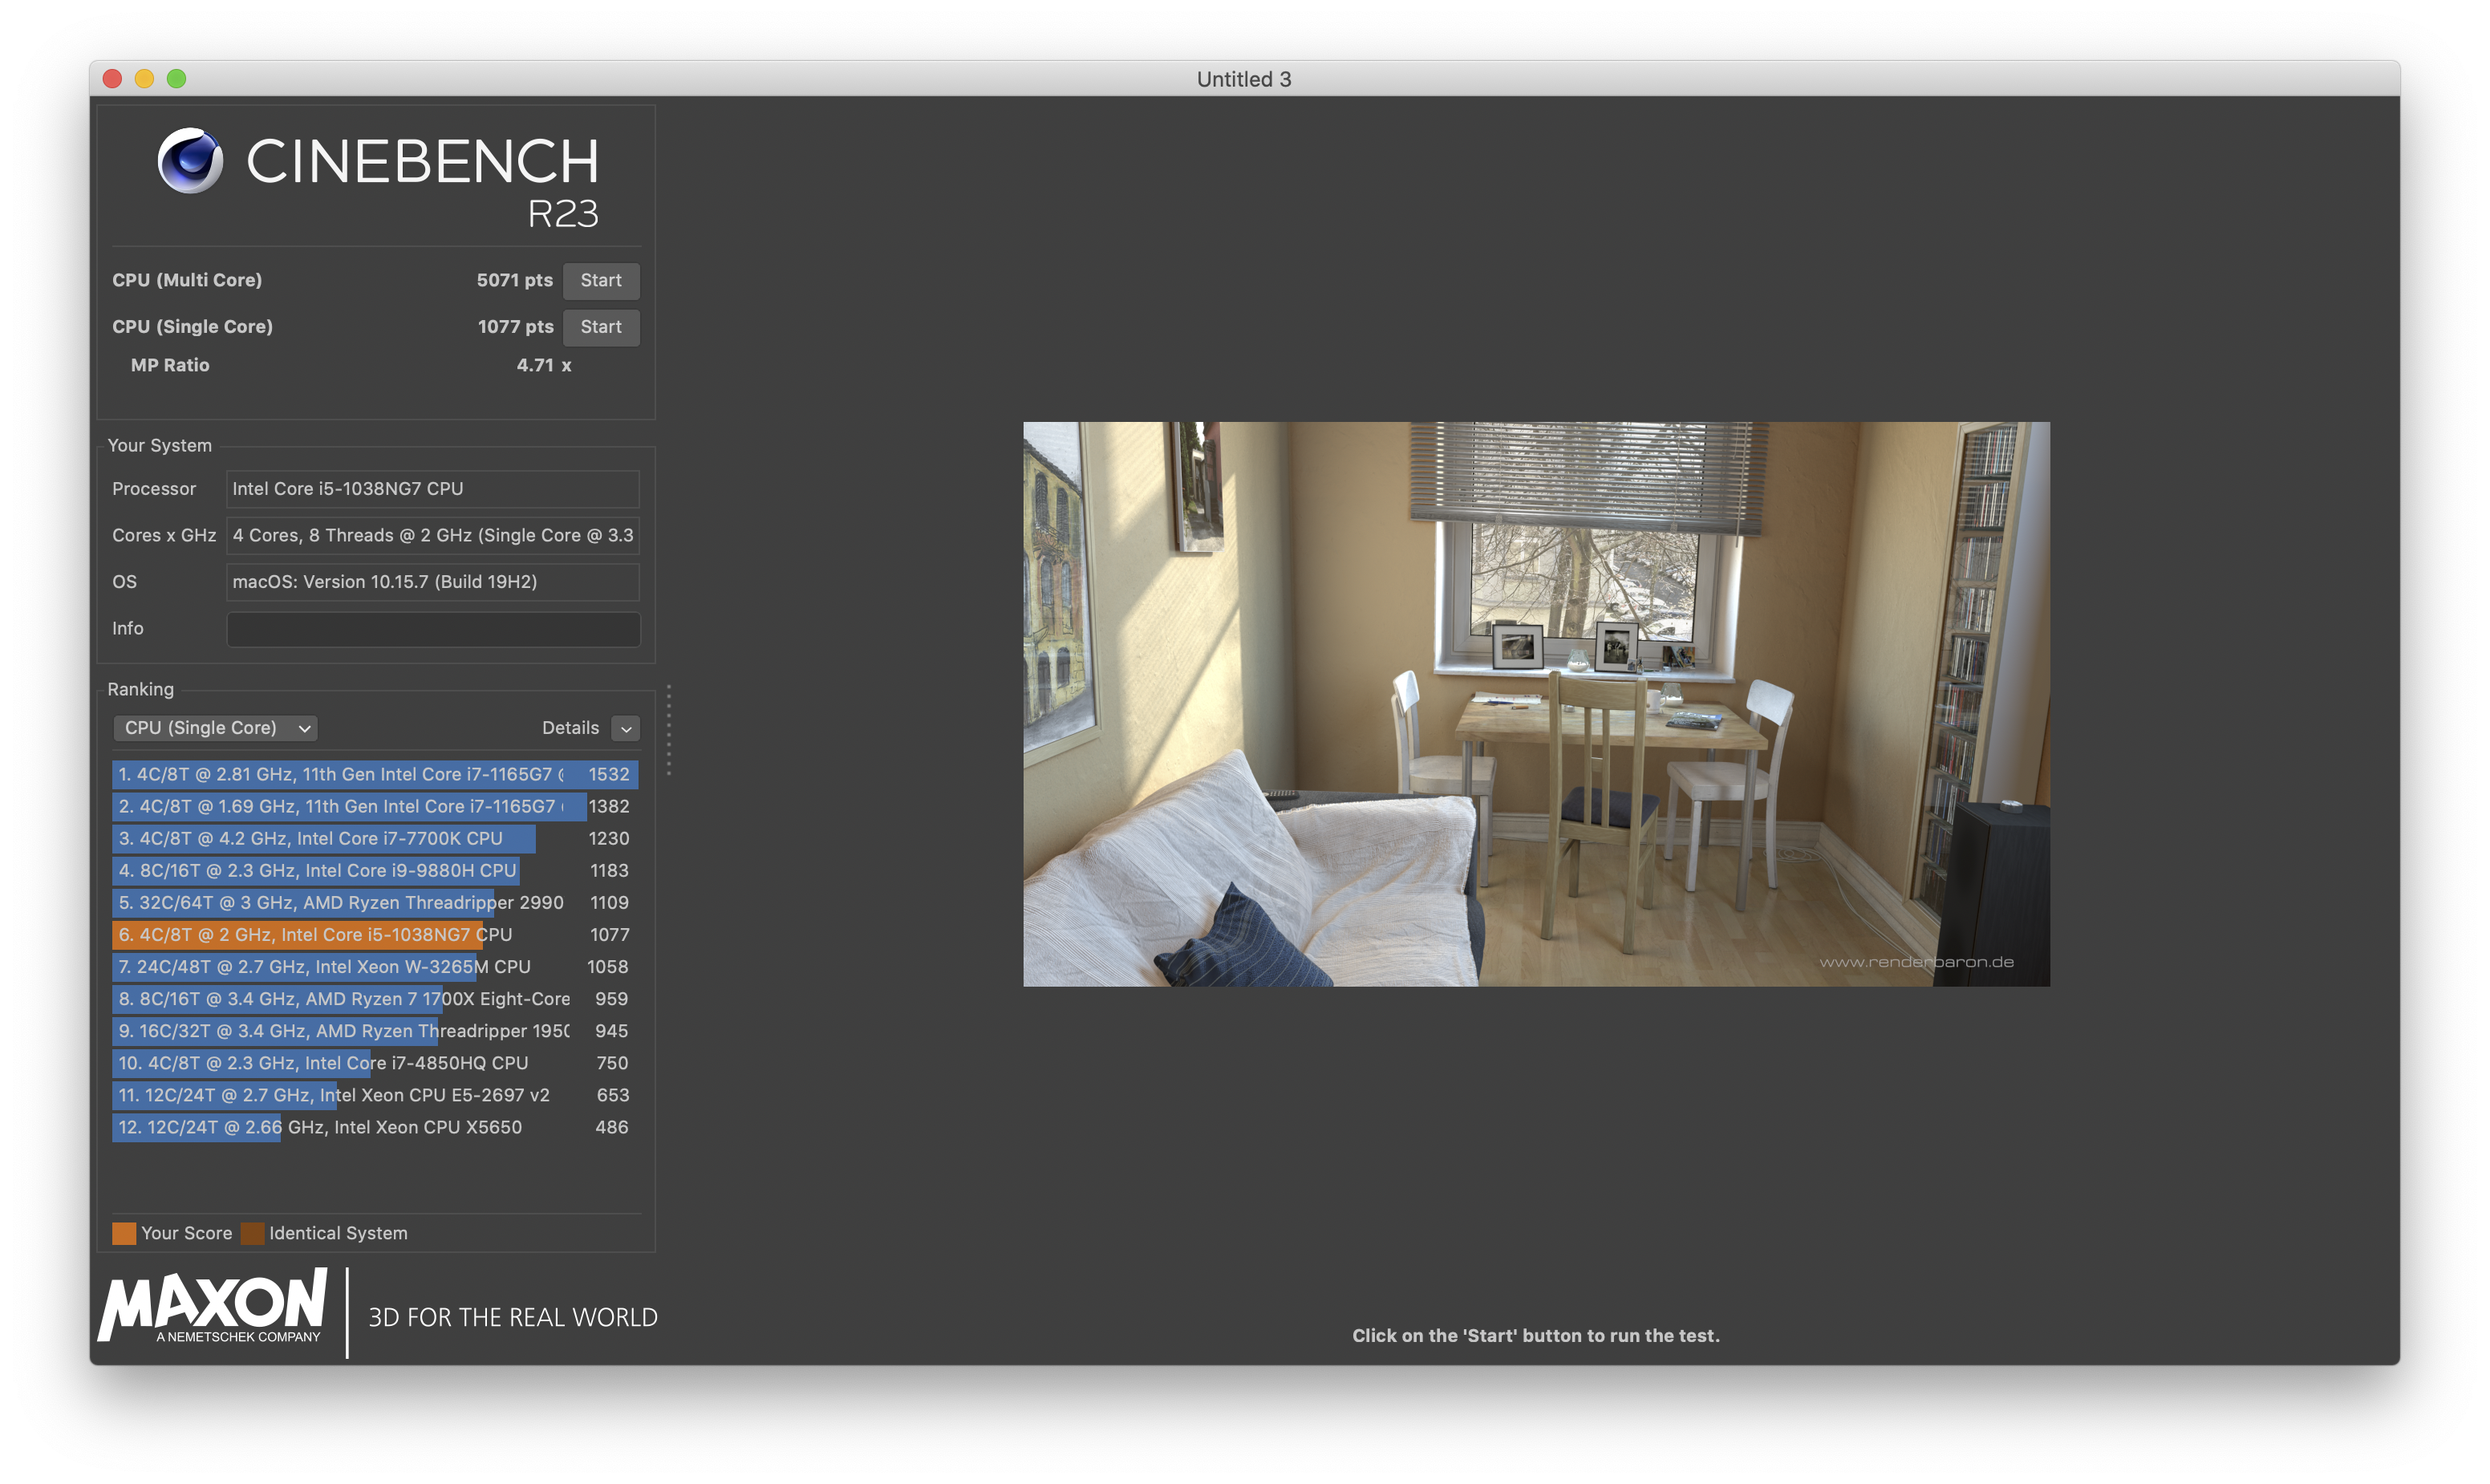This screenshot has height=1484, width=2490.
Task: Close the Untitled 3 window
Action: (x=113, y=79)
